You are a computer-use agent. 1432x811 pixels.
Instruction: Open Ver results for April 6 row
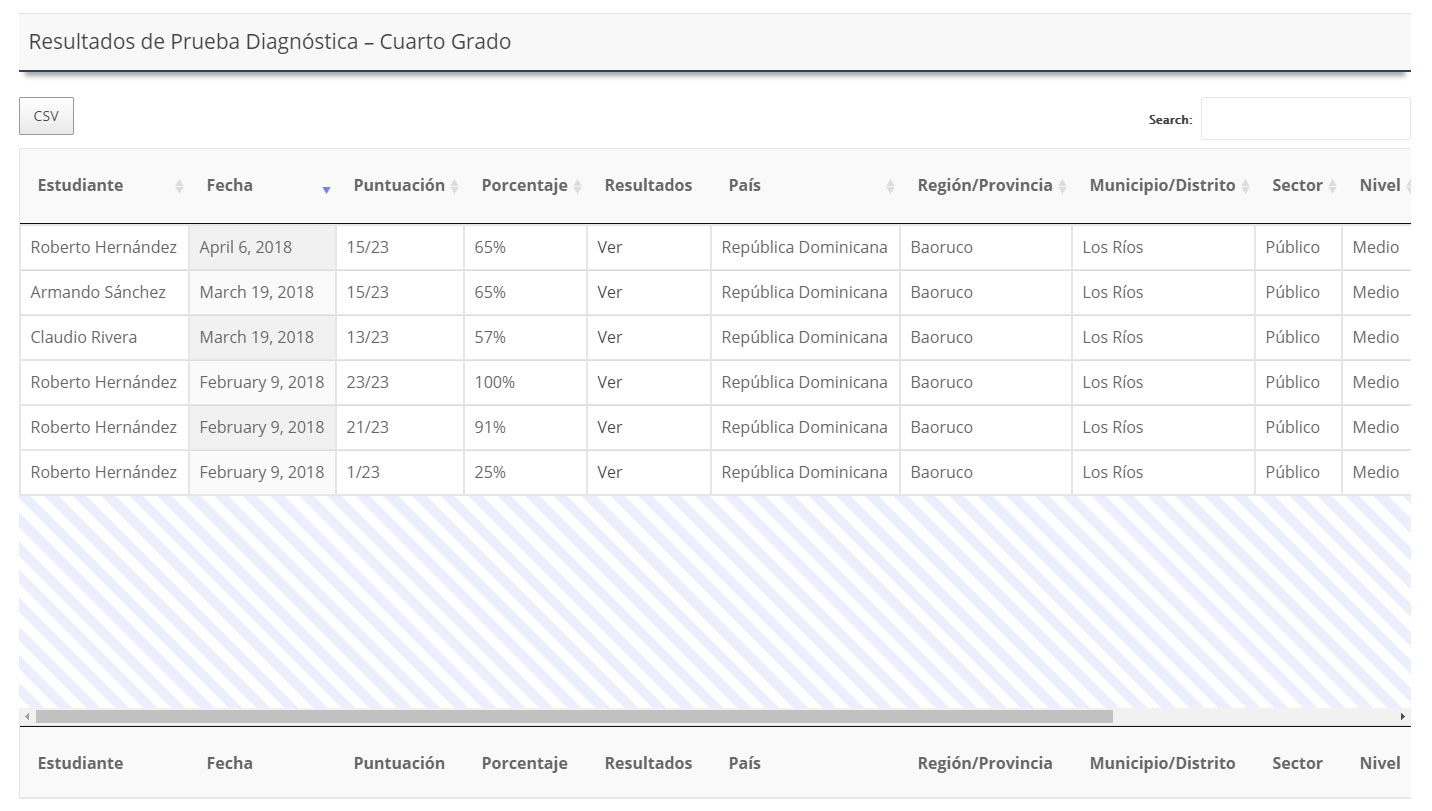(x=609, y=247)
